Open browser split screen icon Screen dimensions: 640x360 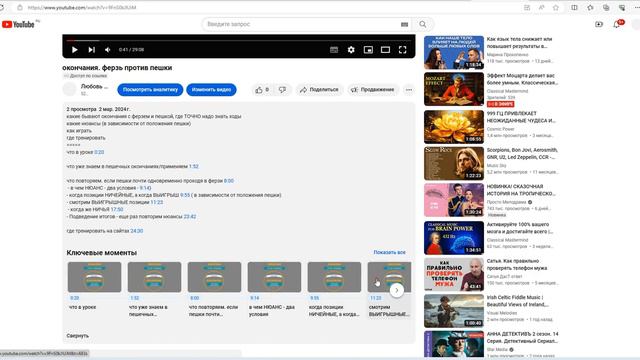(574, 7)
